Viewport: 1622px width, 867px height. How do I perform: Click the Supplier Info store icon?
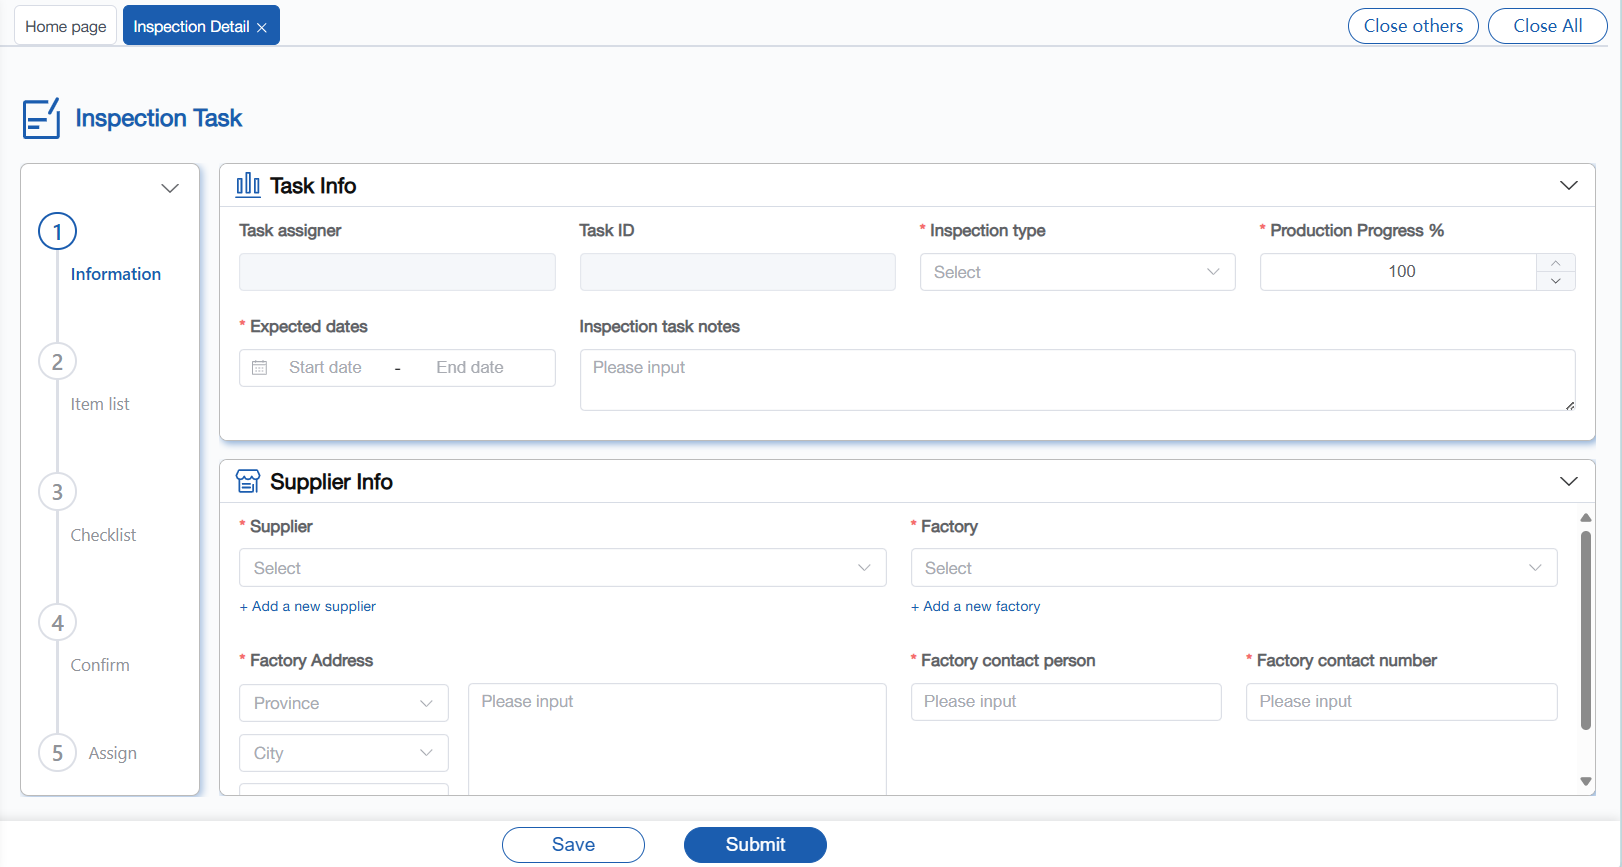click(x=248, y=481)
